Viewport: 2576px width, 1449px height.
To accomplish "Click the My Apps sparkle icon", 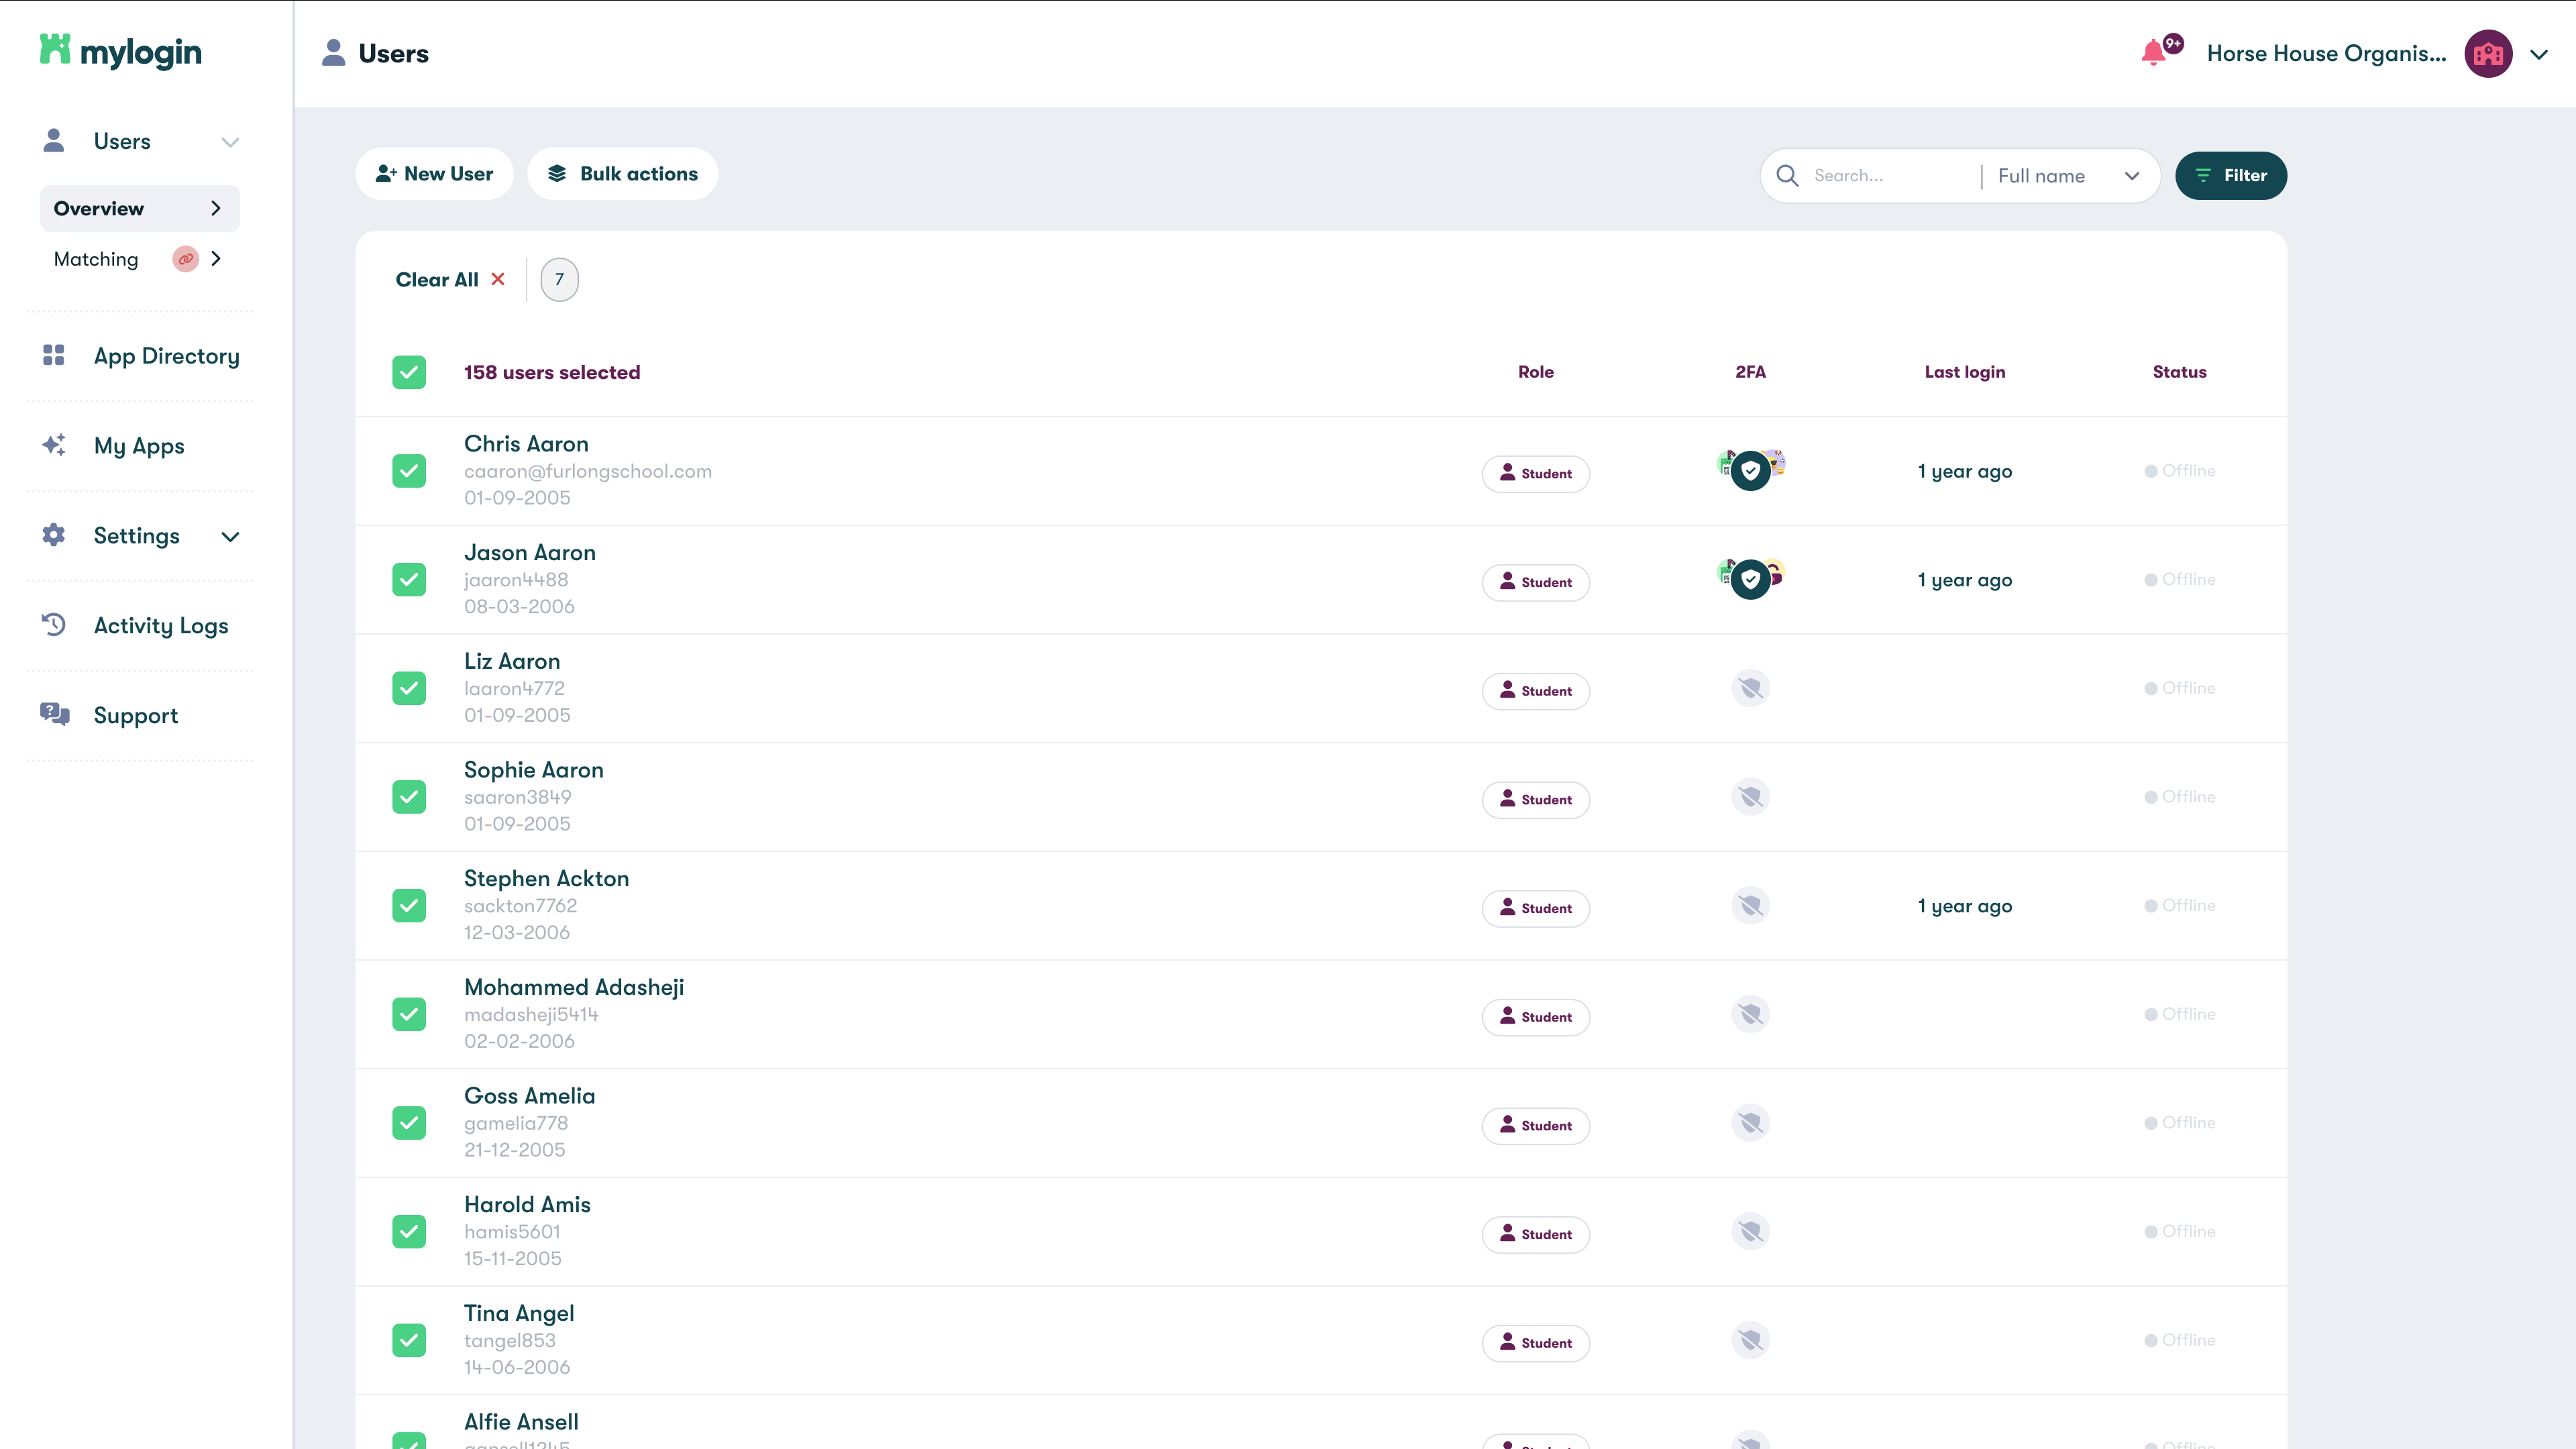I will [x=54, y=445].
